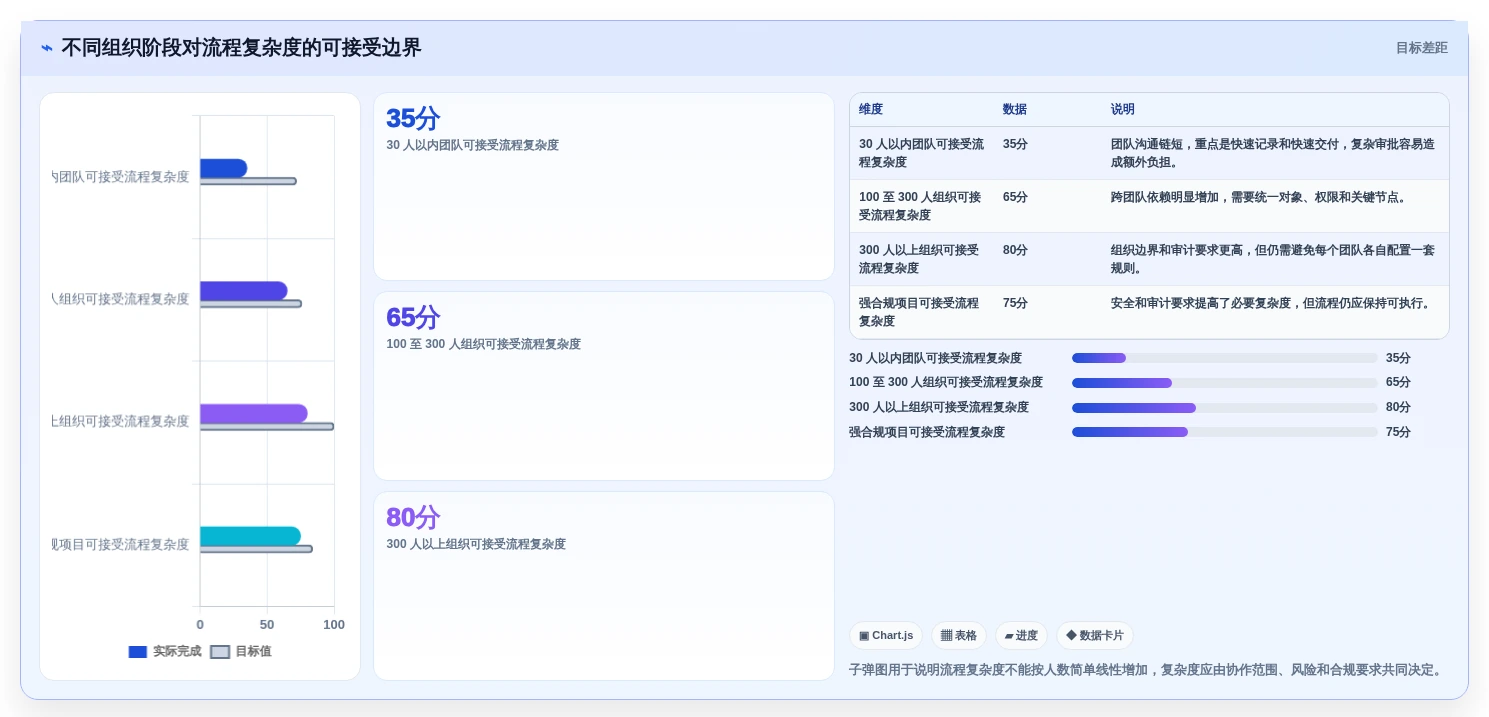Click description 安全和审计要求提高了必要复杂度
This screenshot has width=1489, height=717.
pos(1271,303)
